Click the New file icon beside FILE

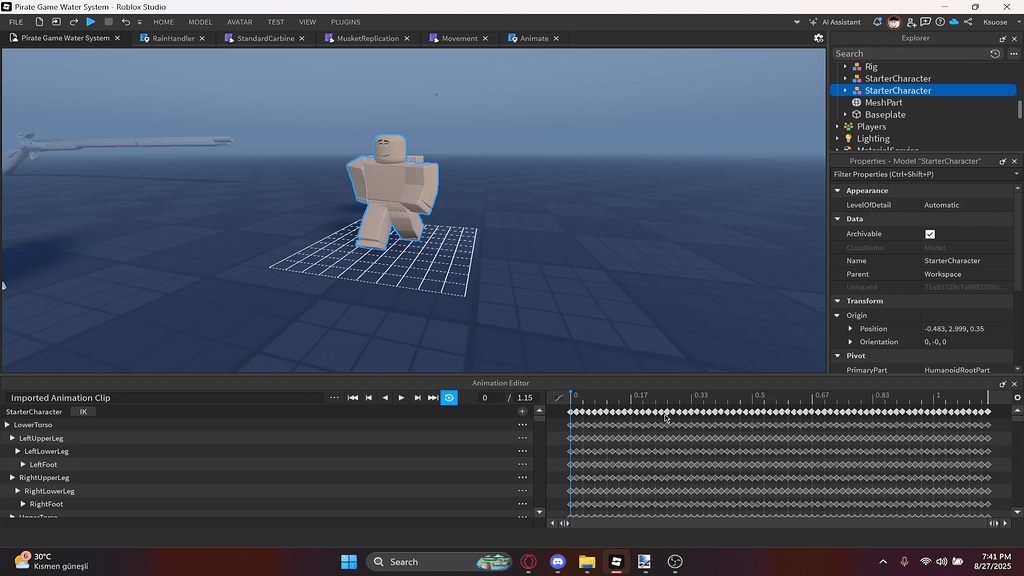point(39,22)
